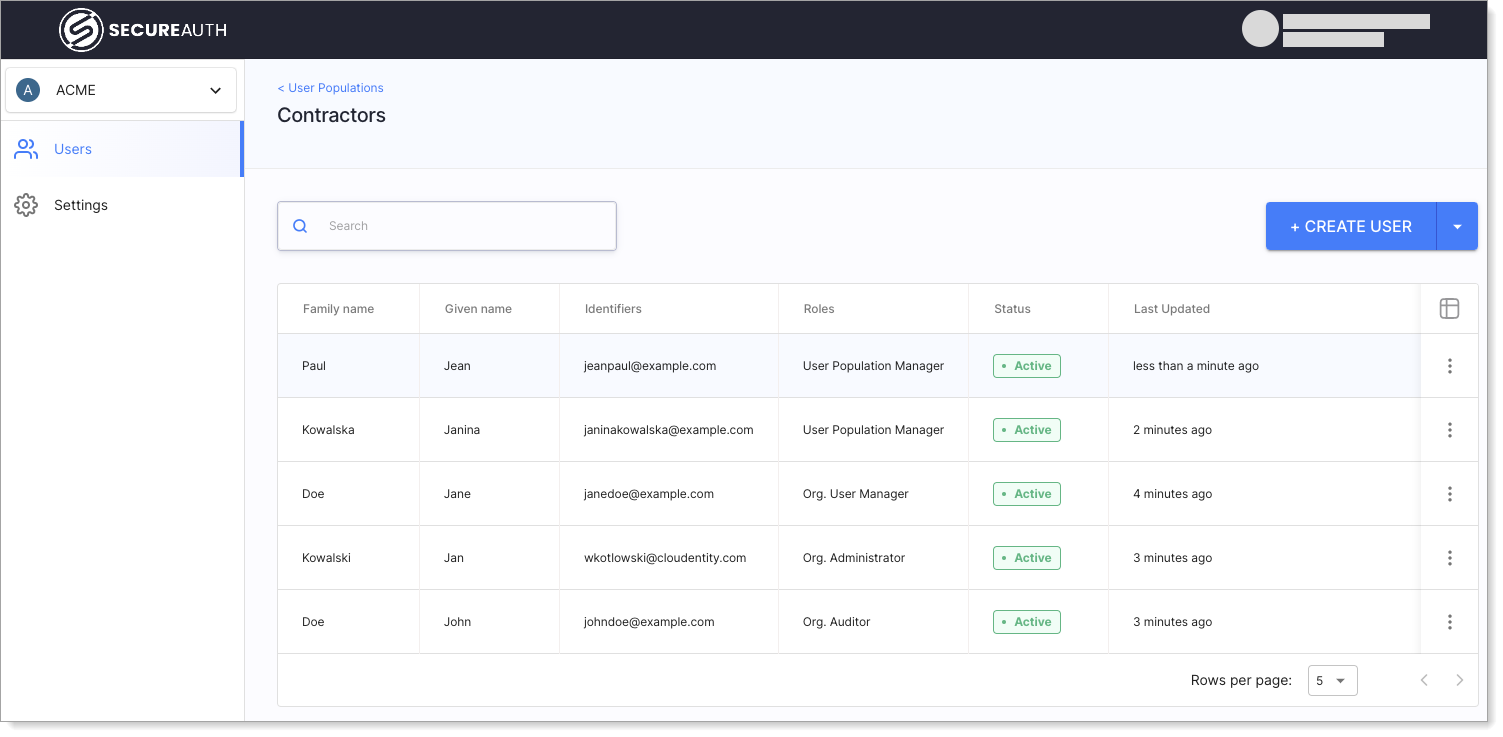Click the Create User button
This screenshot has width=1503, height=737.
click(x=1351, y=227)
